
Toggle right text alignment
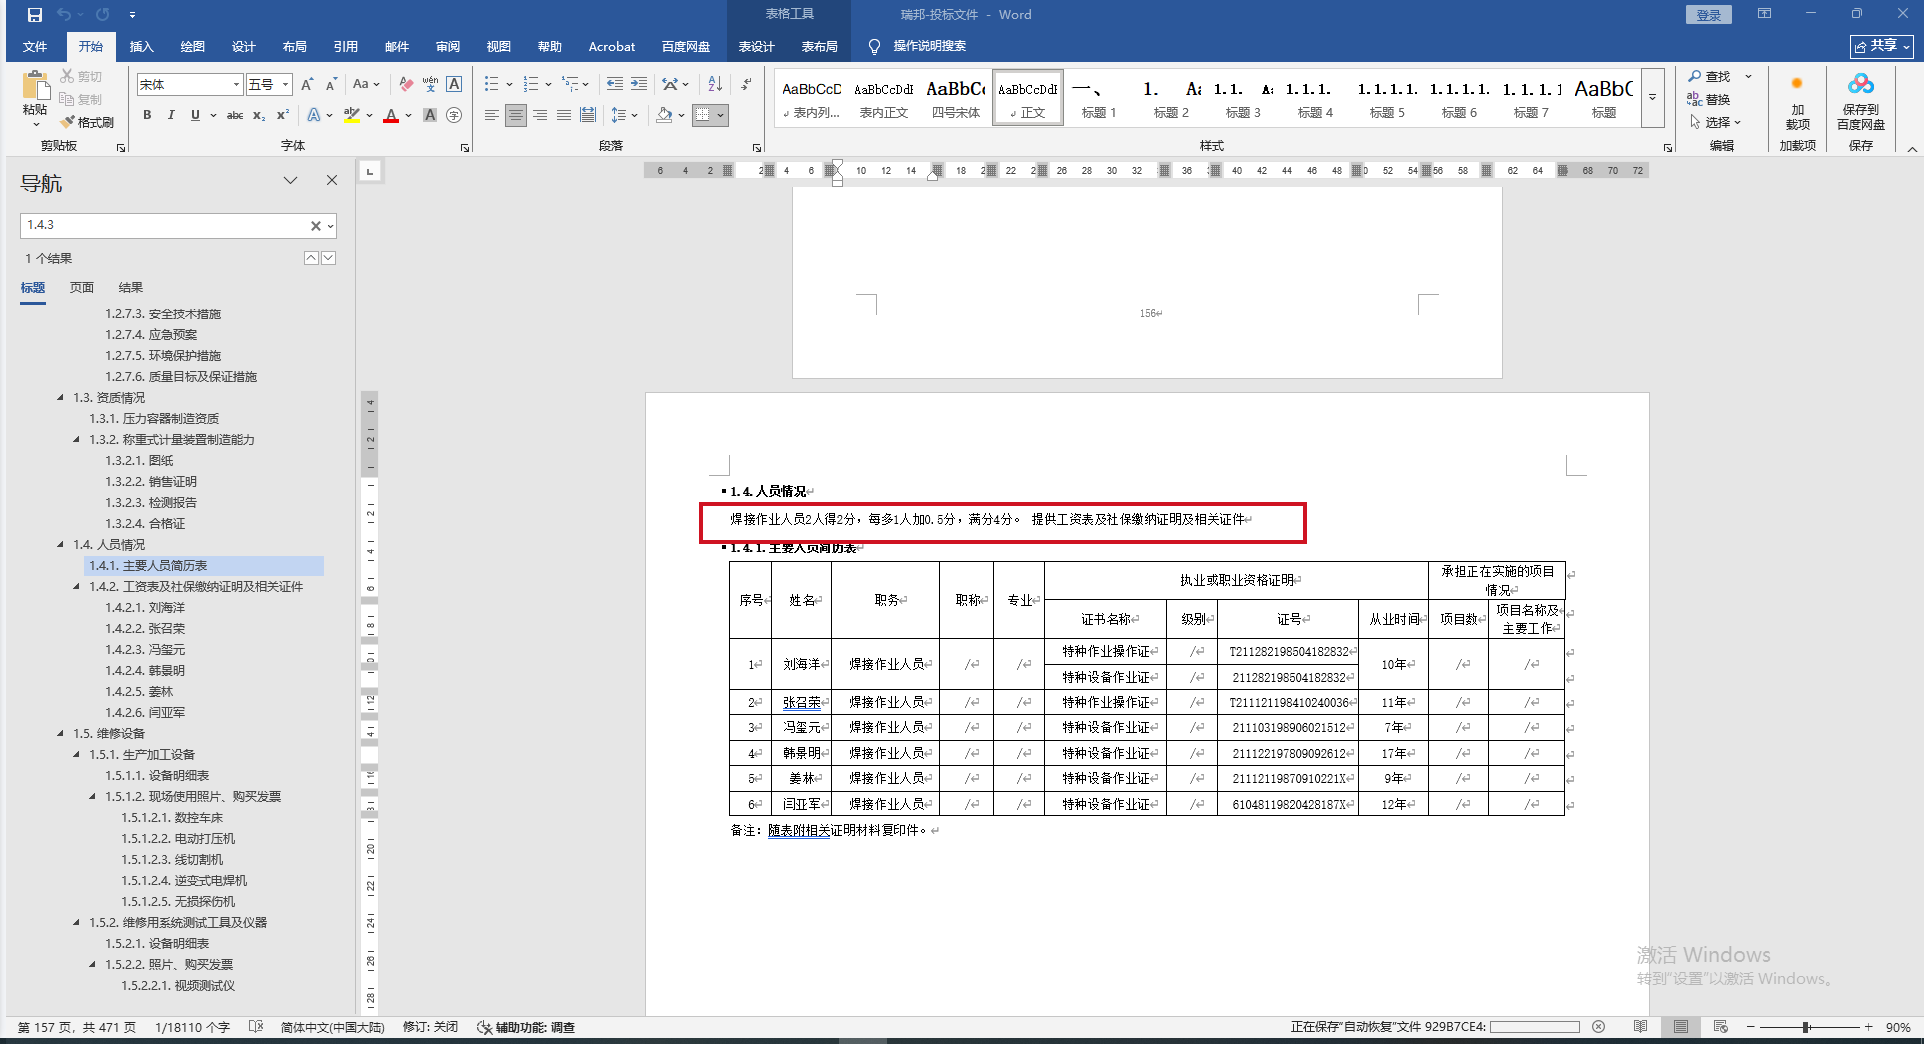[540, 115]
